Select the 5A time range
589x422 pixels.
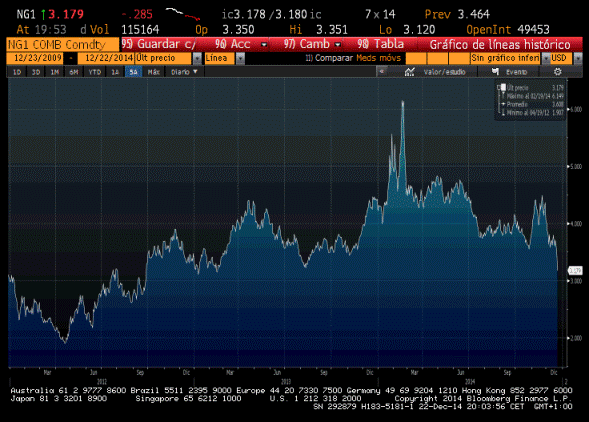coord(133,72)
